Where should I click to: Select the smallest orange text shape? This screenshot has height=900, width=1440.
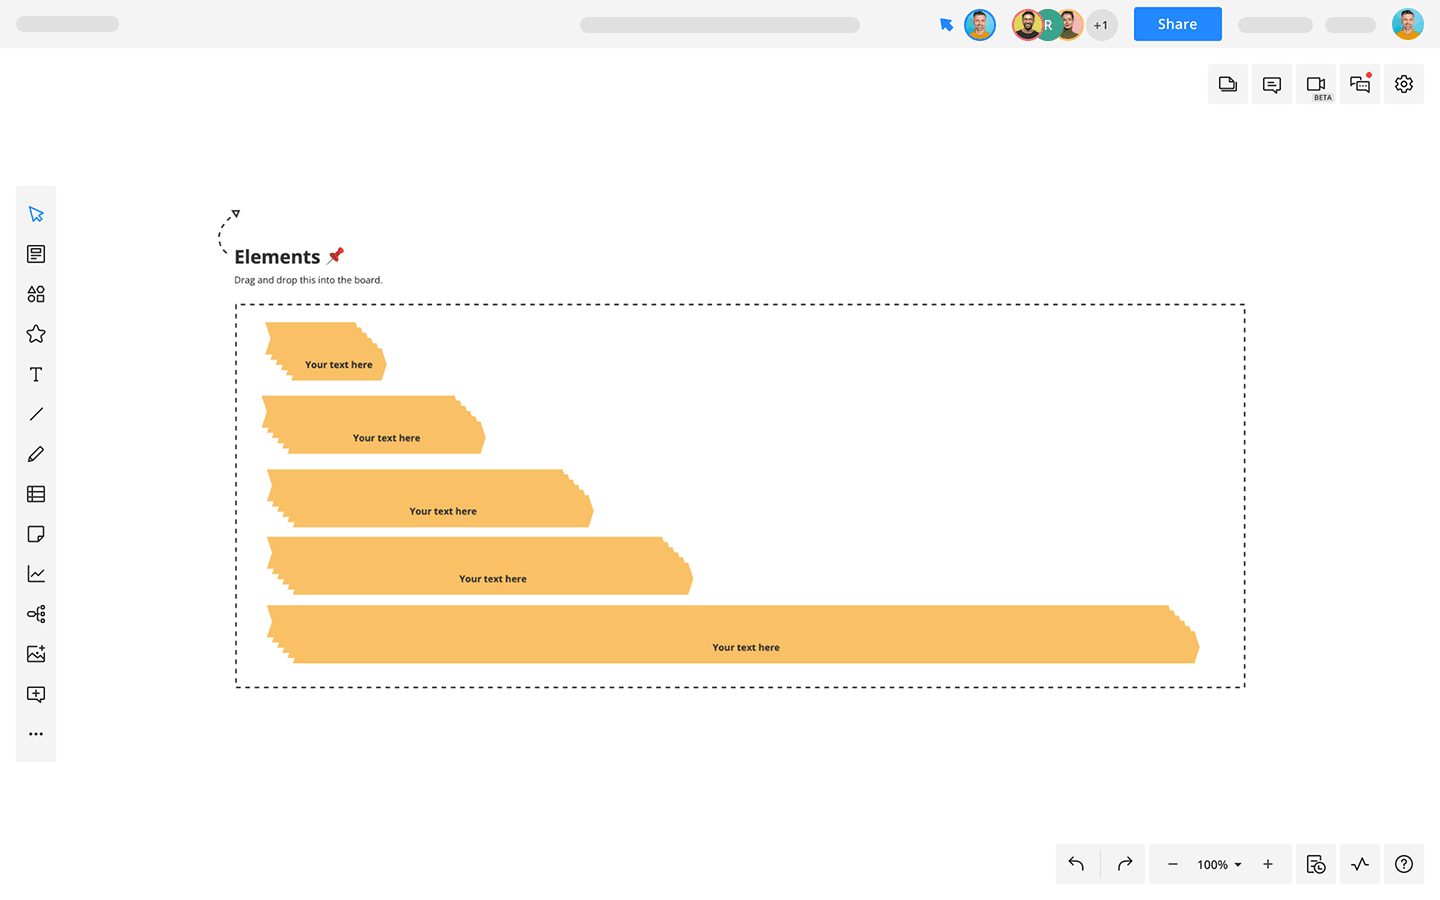(325, 351)
